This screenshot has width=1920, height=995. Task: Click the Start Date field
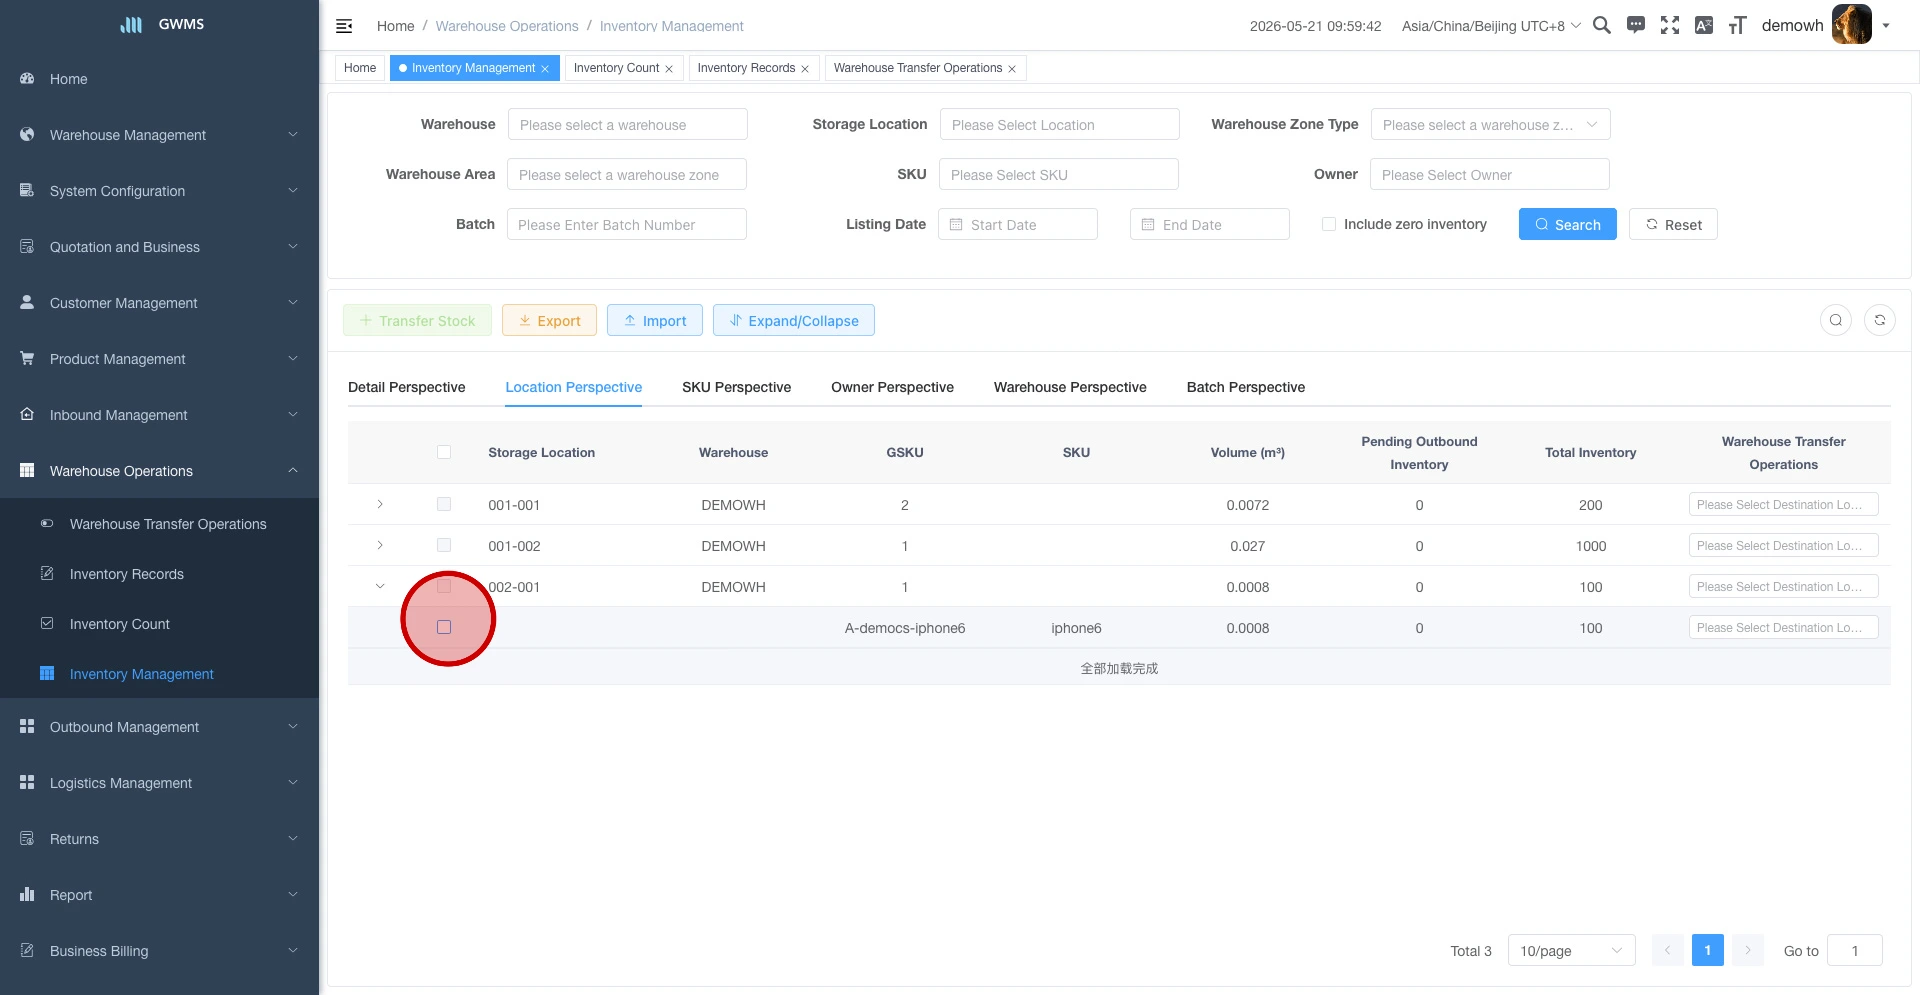[x=1018, y=224]
